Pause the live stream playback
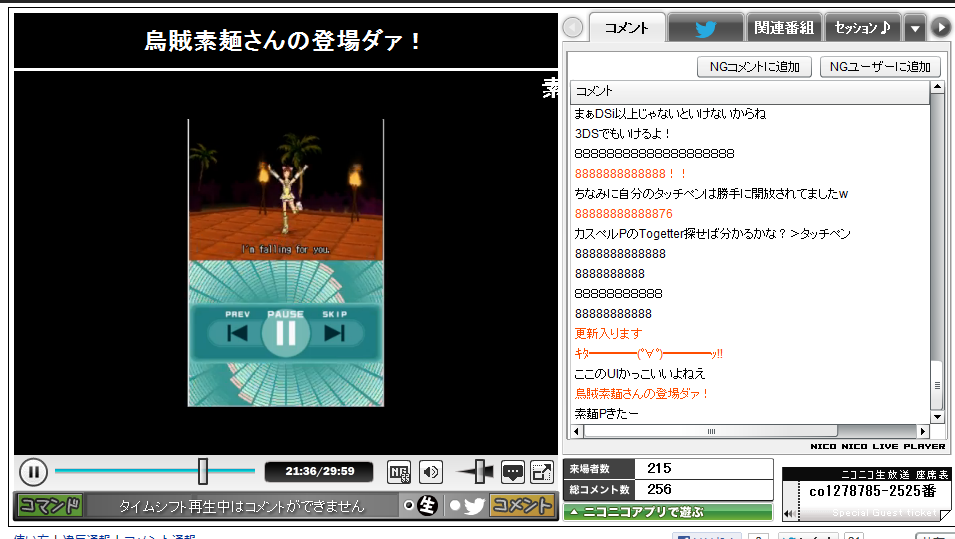This screenshot has width=955, height=539. (x=33, y=472)
